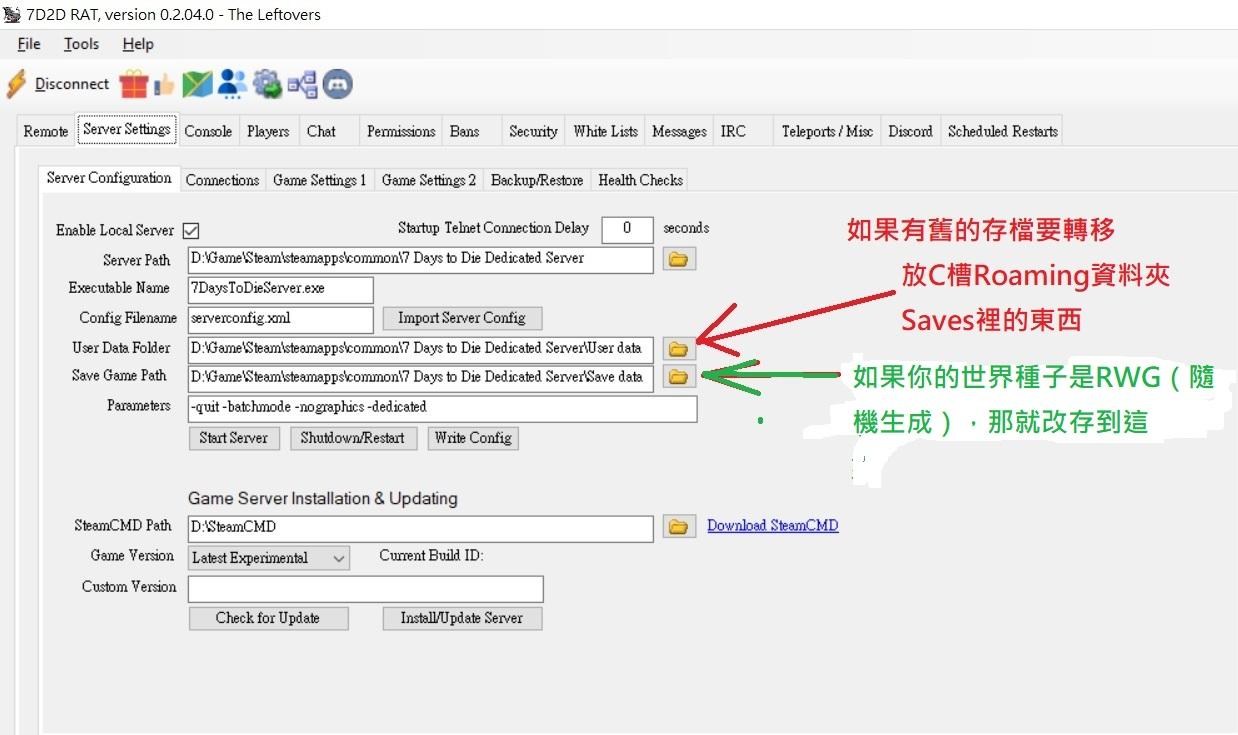Screen dimensions: 1238x735
Task: Browse folder for SteamCMD Path
Action: click(x=678, y=527)
